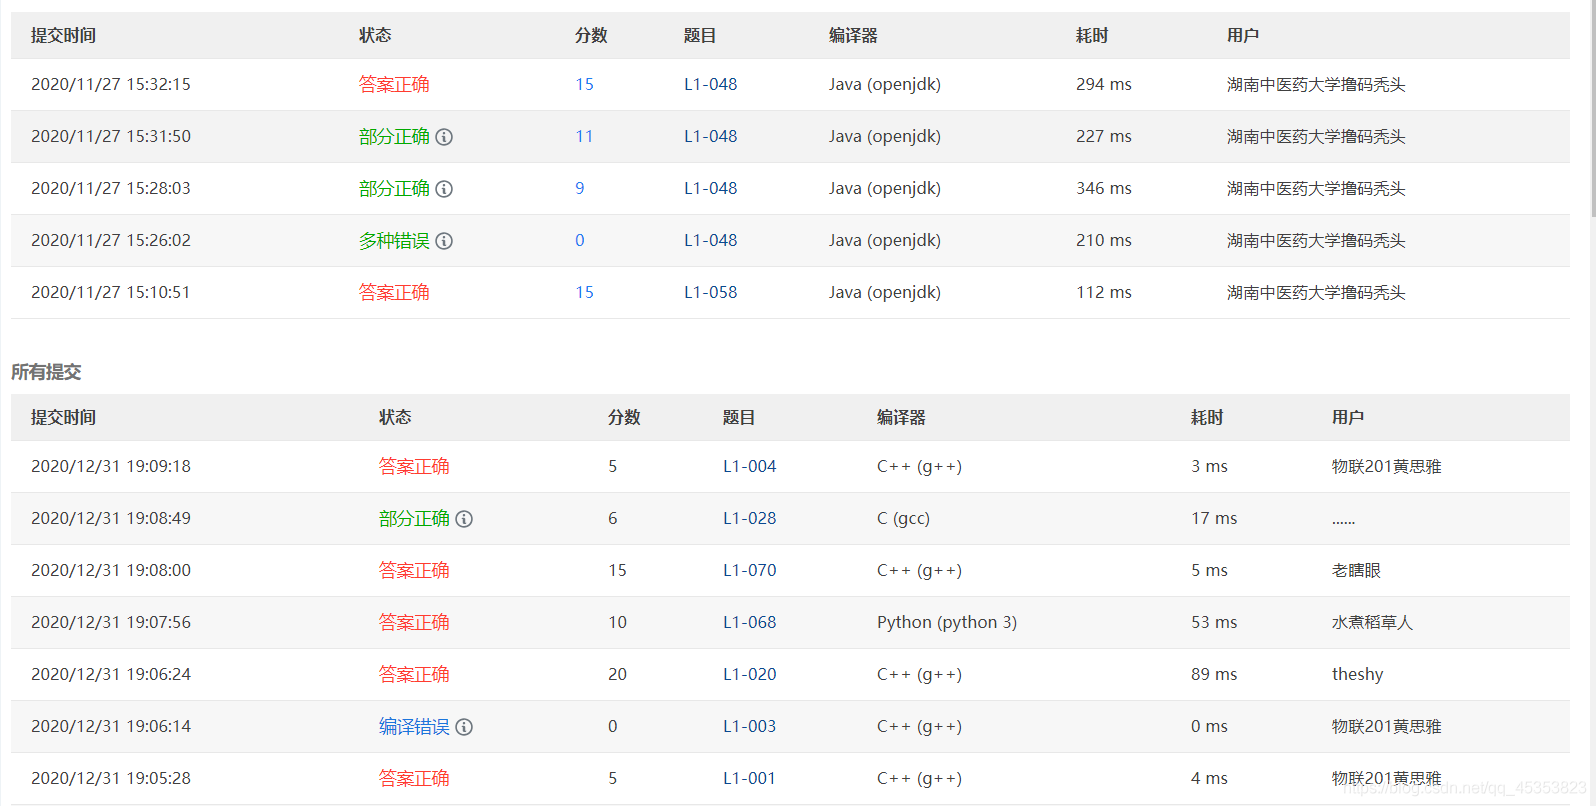Click user 老瞎眼

1356,570
